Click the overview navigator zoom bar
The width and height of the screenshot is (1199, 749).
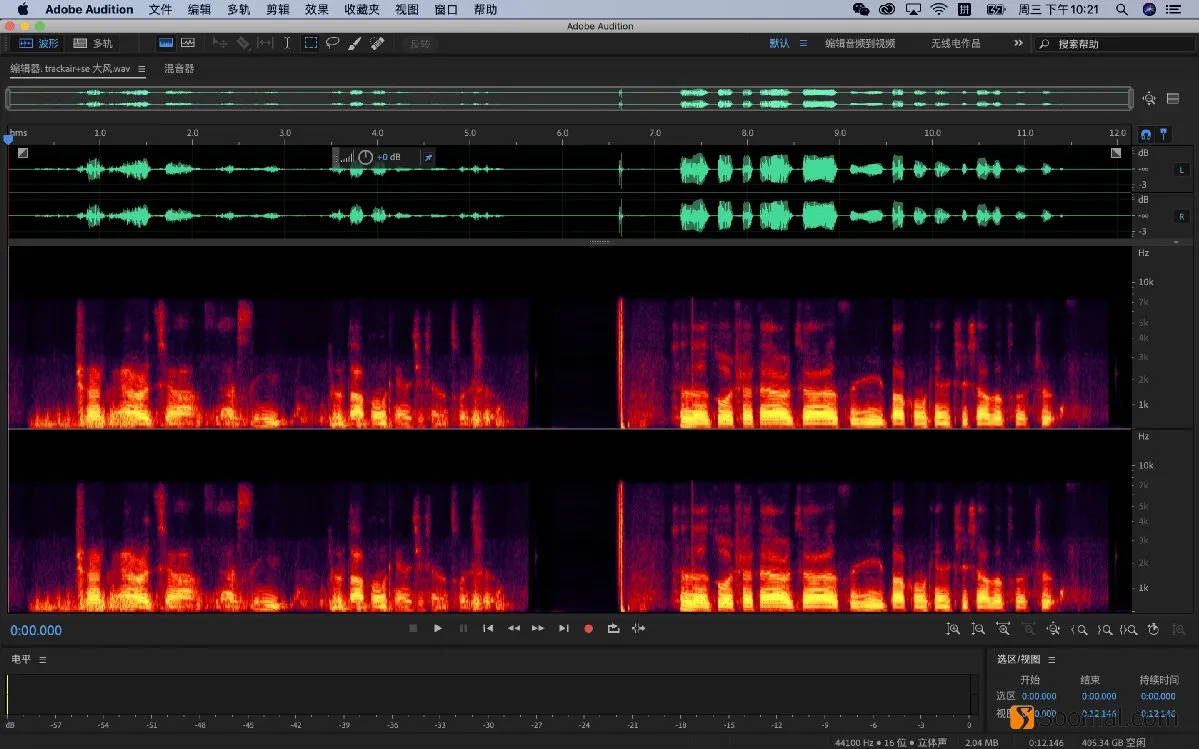tap(569, 98)
